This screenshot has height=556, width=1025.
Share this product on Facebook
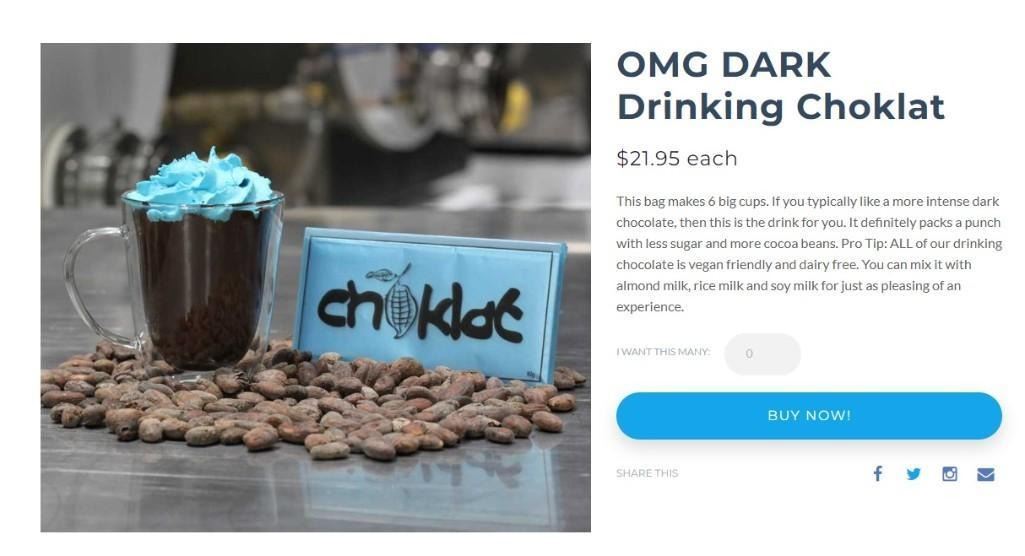click(877, 474)
